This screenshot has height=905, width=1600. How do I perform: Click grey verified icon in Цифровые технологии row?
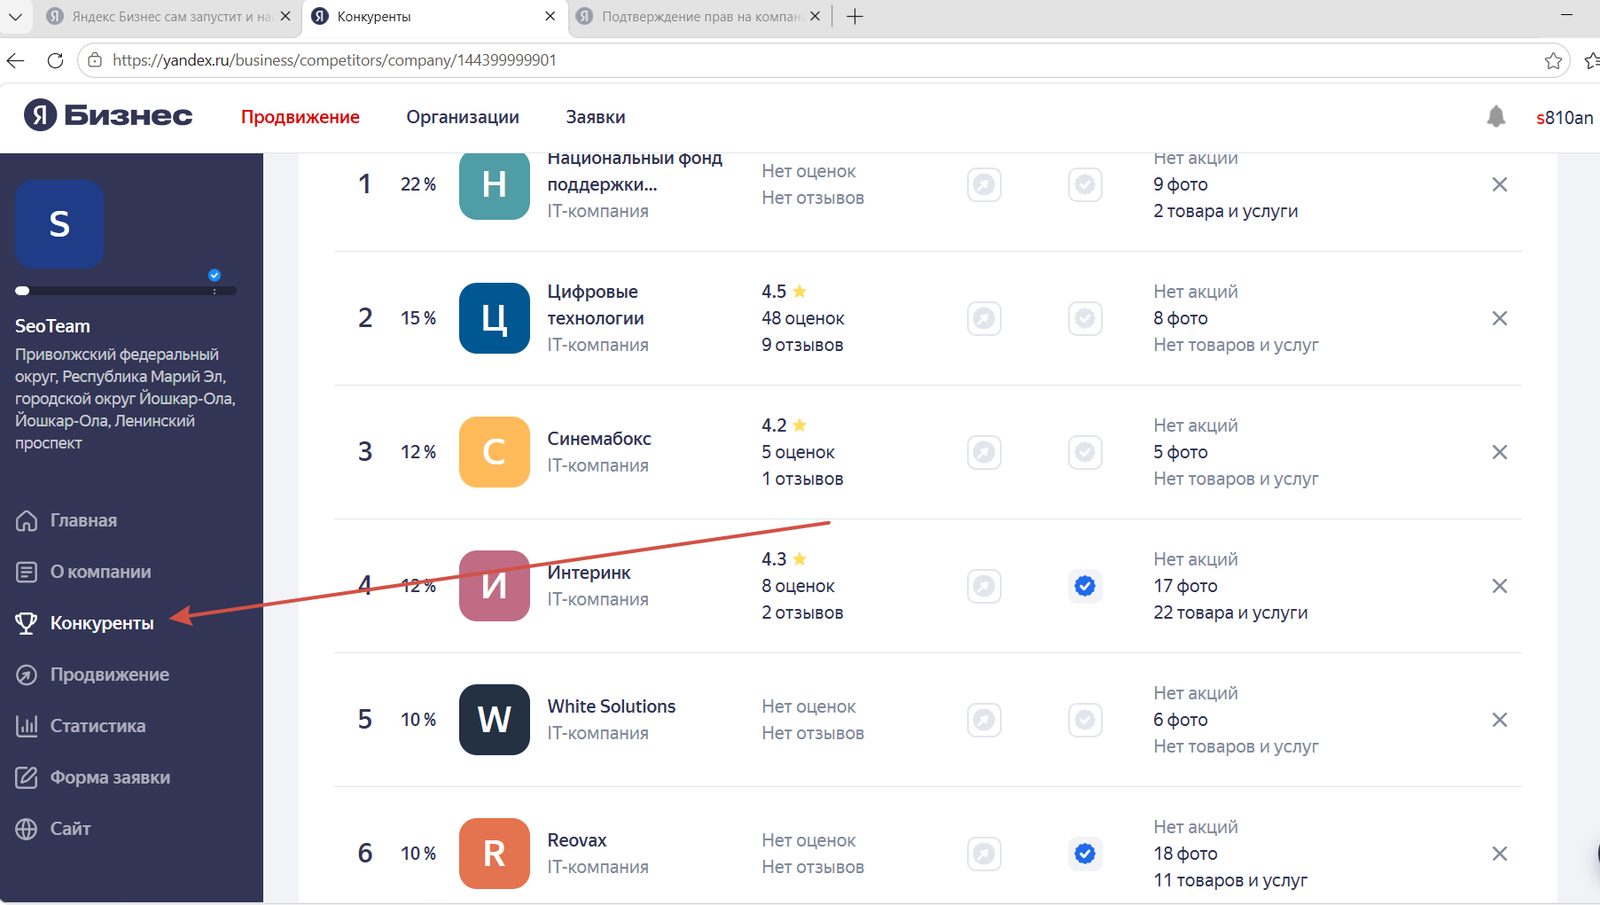pyautogui.click(x=1085, y=318)
